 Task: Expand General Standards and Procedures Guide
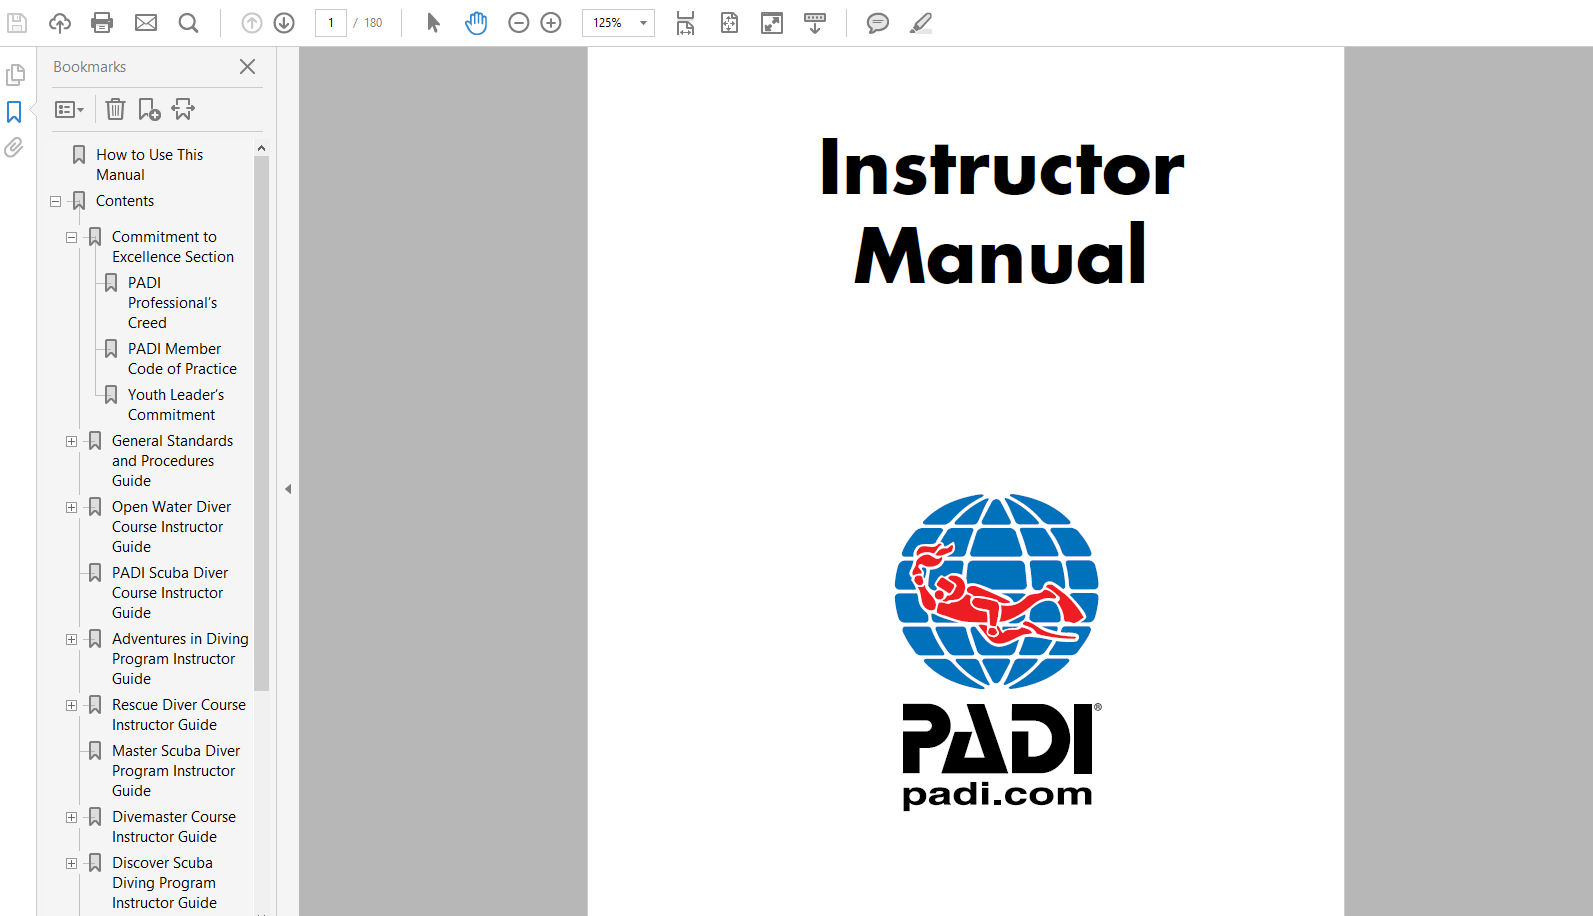click(x=71, y=441)
